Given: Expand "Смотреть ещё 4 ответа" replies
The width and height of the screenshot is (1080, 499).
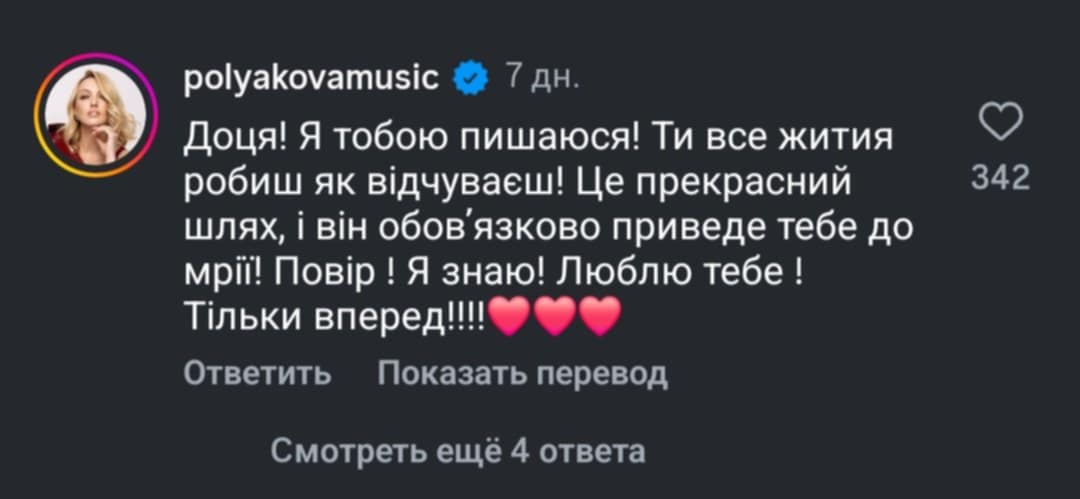Looking at the screenshot, I should point(458,451).
